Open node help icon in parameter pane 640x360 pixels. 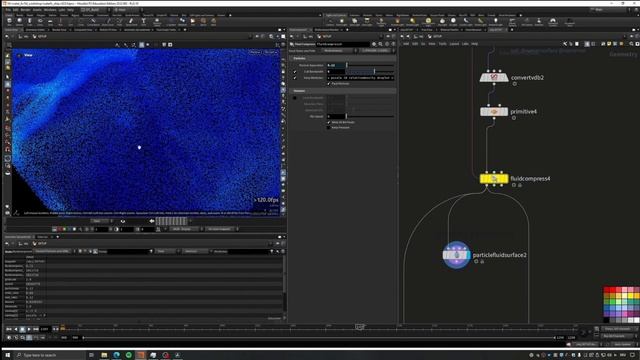coord(393,44)
